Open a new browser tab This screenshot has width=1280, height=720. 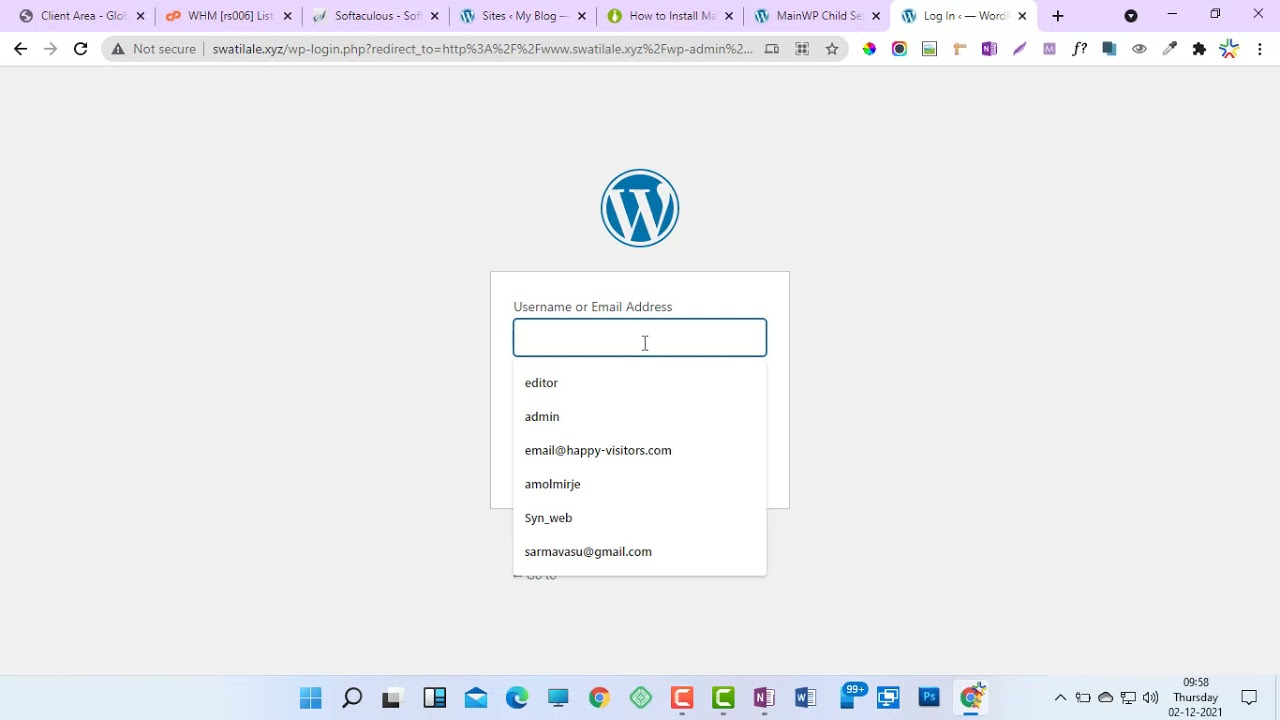pyautogui.click(x=1058, y=16)
